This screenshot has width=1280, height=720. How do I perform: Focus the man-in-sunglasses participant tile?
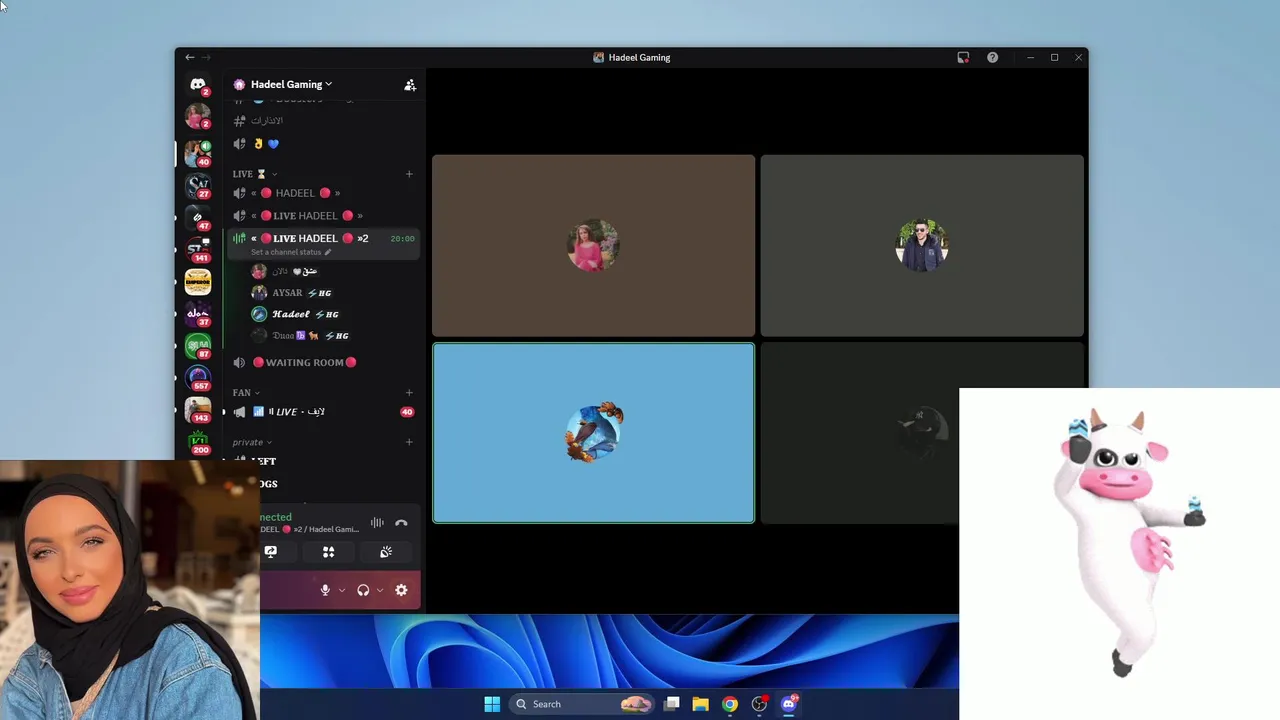tap(921, 246)
